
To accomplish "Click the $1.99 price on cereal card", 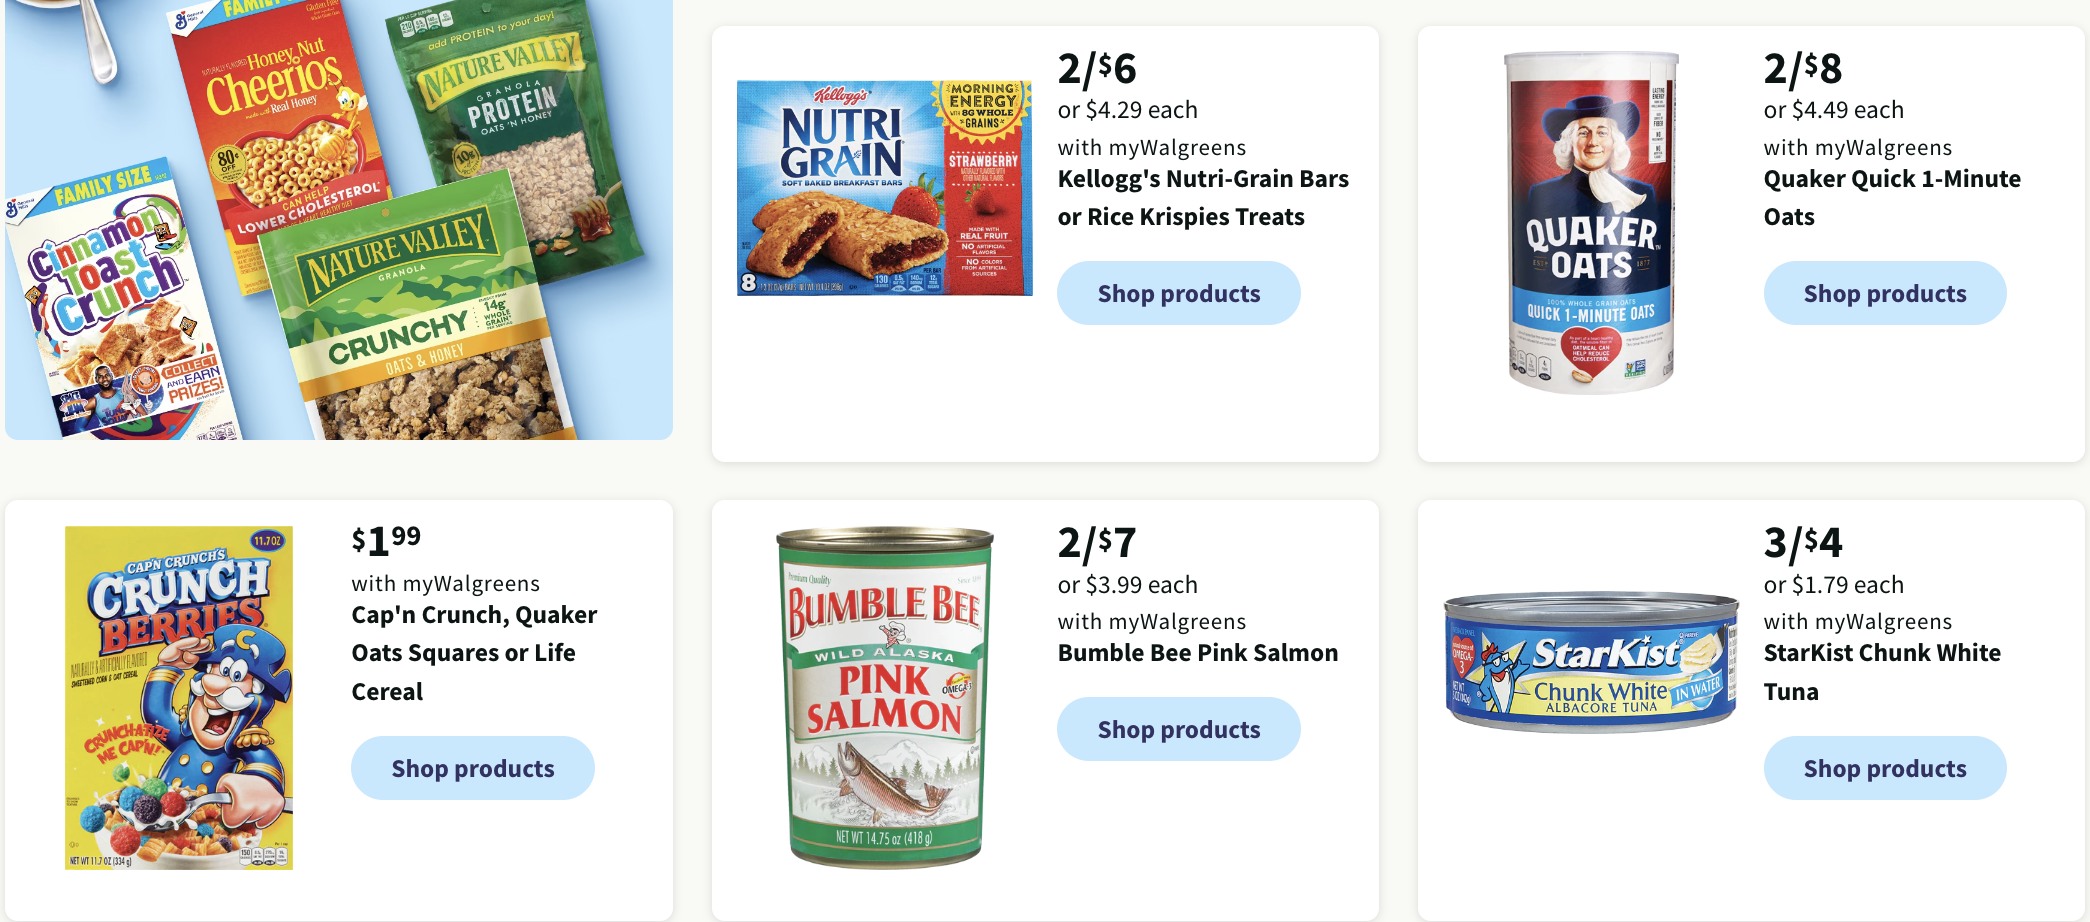I will click(x=386, y=542).
